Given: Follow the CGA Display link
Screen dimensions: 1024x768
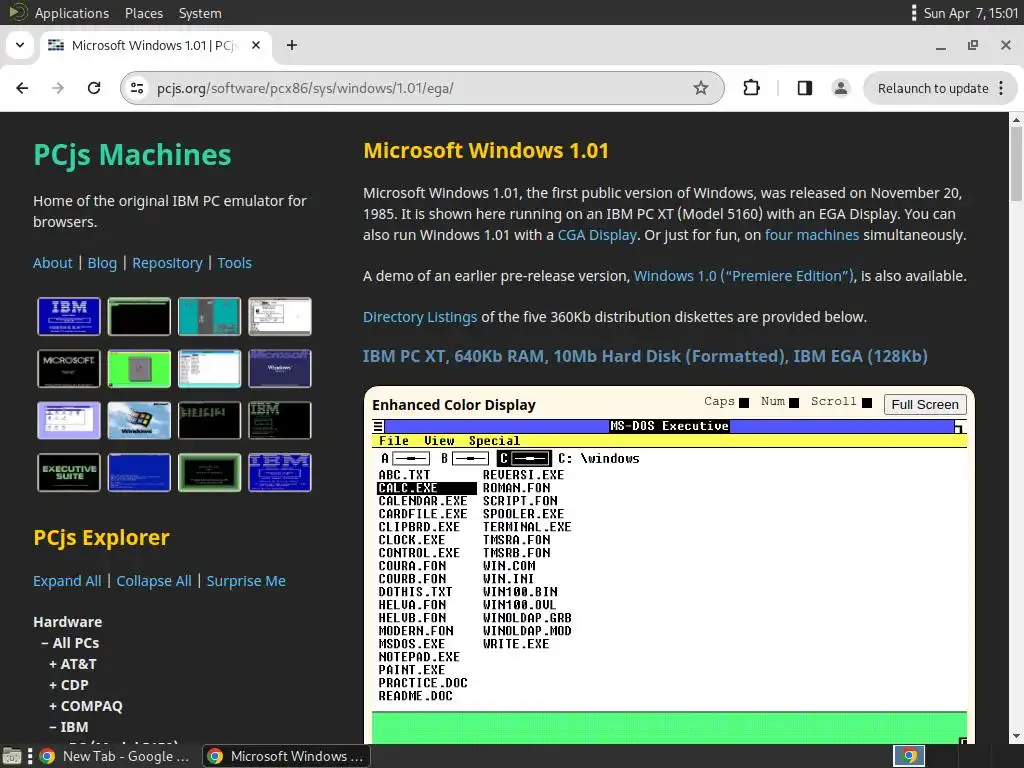Looking at the screenshot, I should 597,235.
